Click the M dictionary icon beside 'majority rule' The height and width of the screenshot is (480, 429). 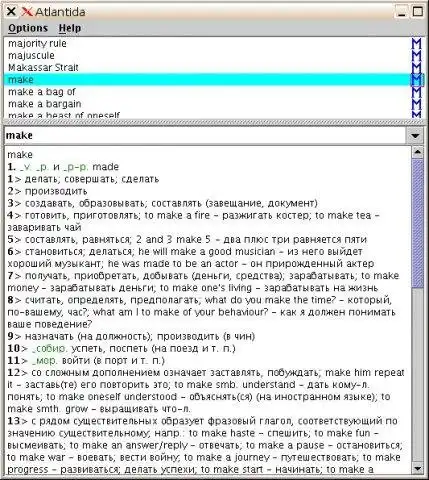tap(416, 44)
